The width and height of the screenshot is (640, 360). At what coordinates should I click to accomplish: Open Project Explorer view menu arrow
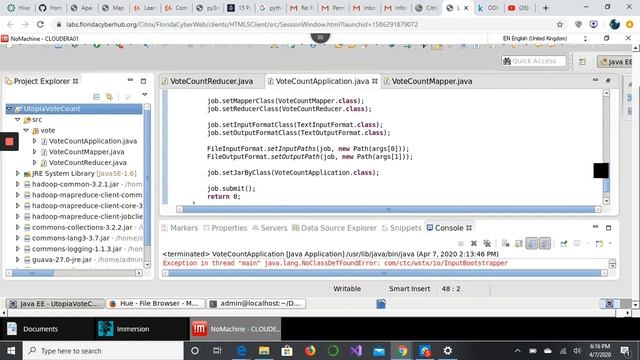pos(144,95)
